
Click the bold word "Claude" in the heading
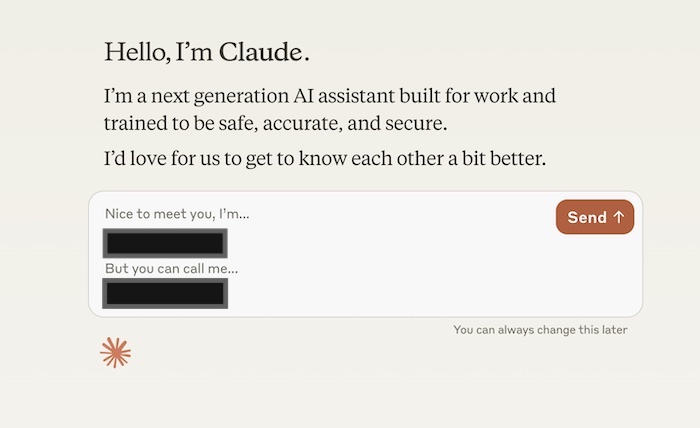tap(260, 52)
